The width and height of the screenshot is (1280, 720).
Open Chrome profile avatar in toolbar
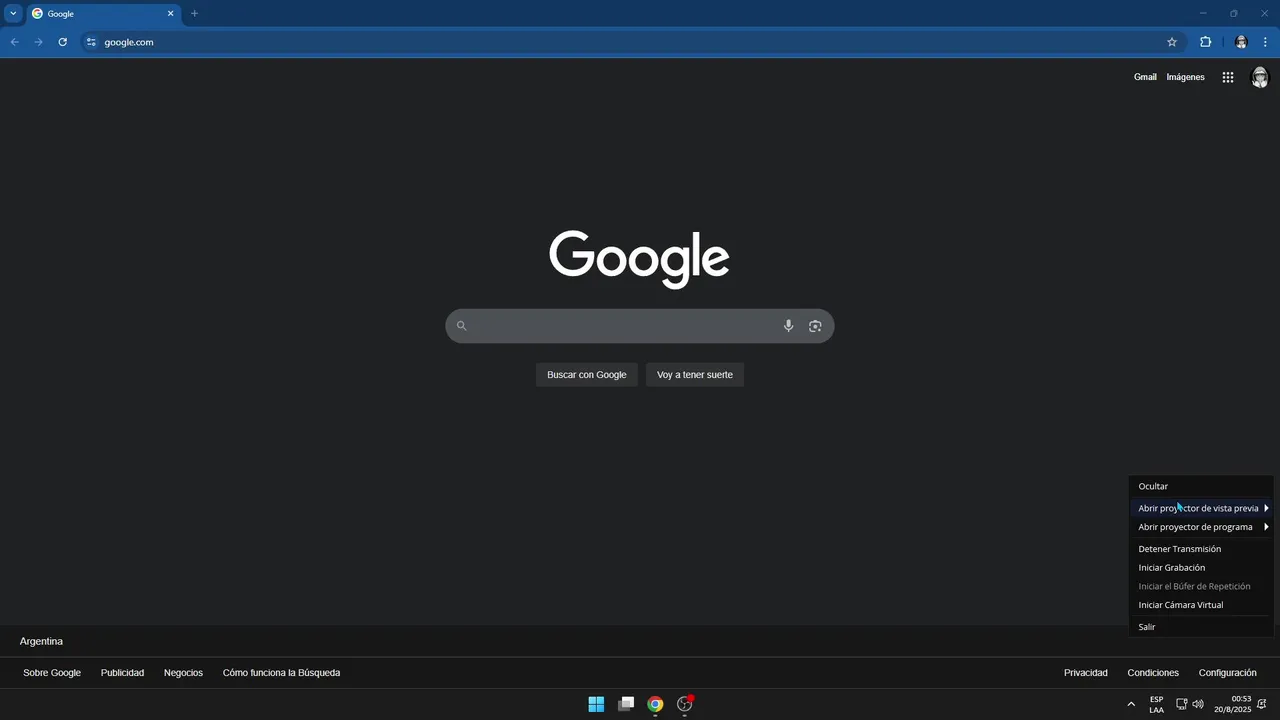tap(1241, 42)
